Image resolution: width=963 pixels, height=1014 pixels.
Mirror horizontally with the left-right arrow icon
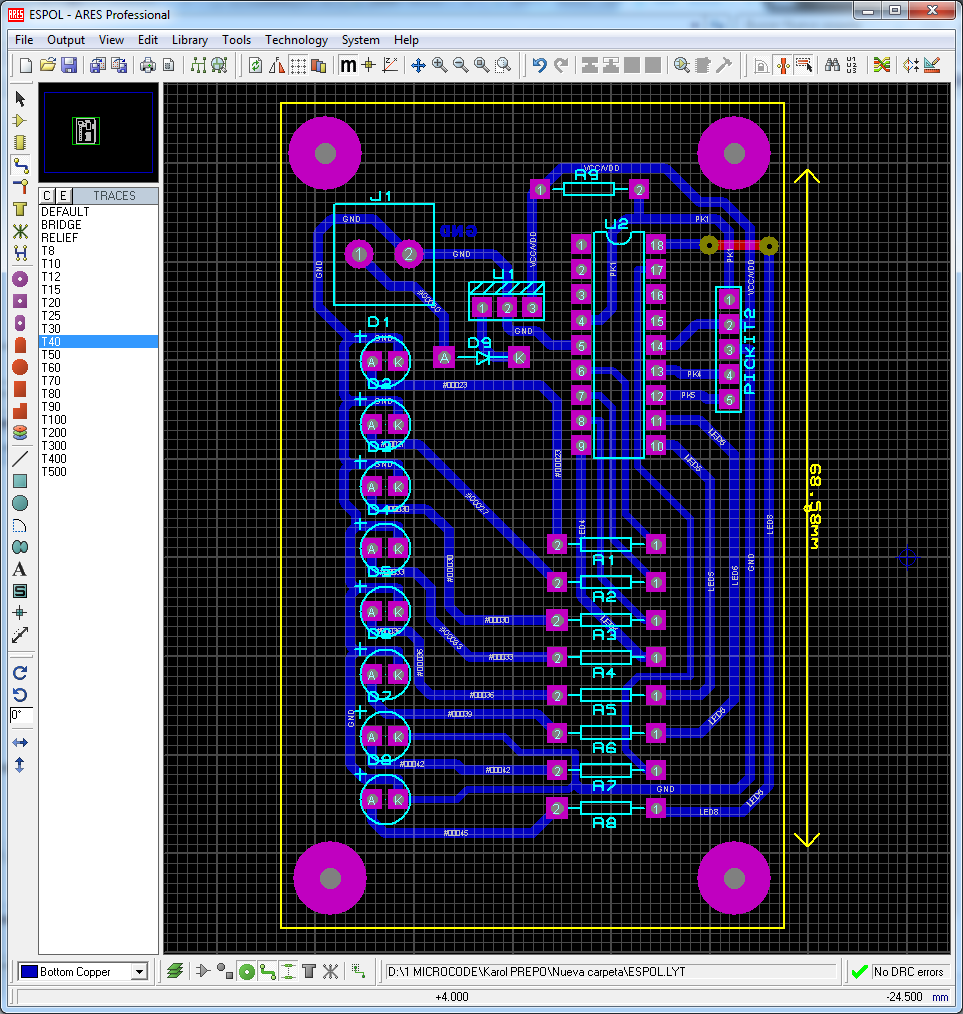pos(20,742)
